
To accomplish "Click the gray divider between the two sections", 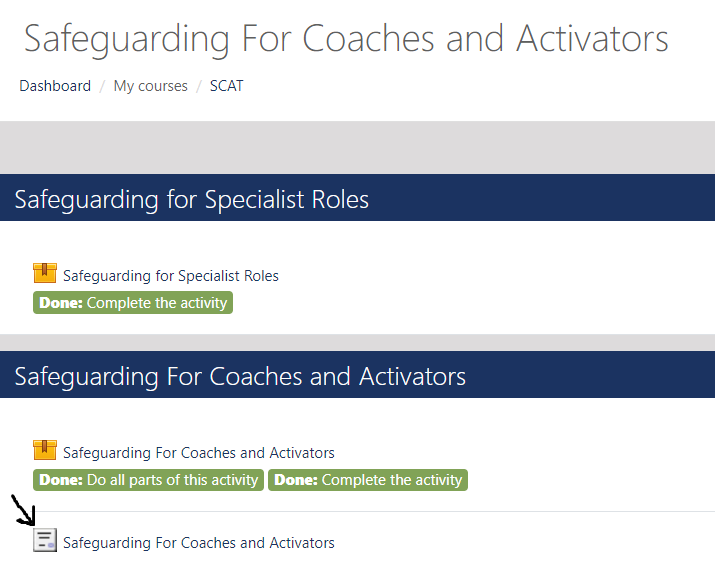I will 358,342.
